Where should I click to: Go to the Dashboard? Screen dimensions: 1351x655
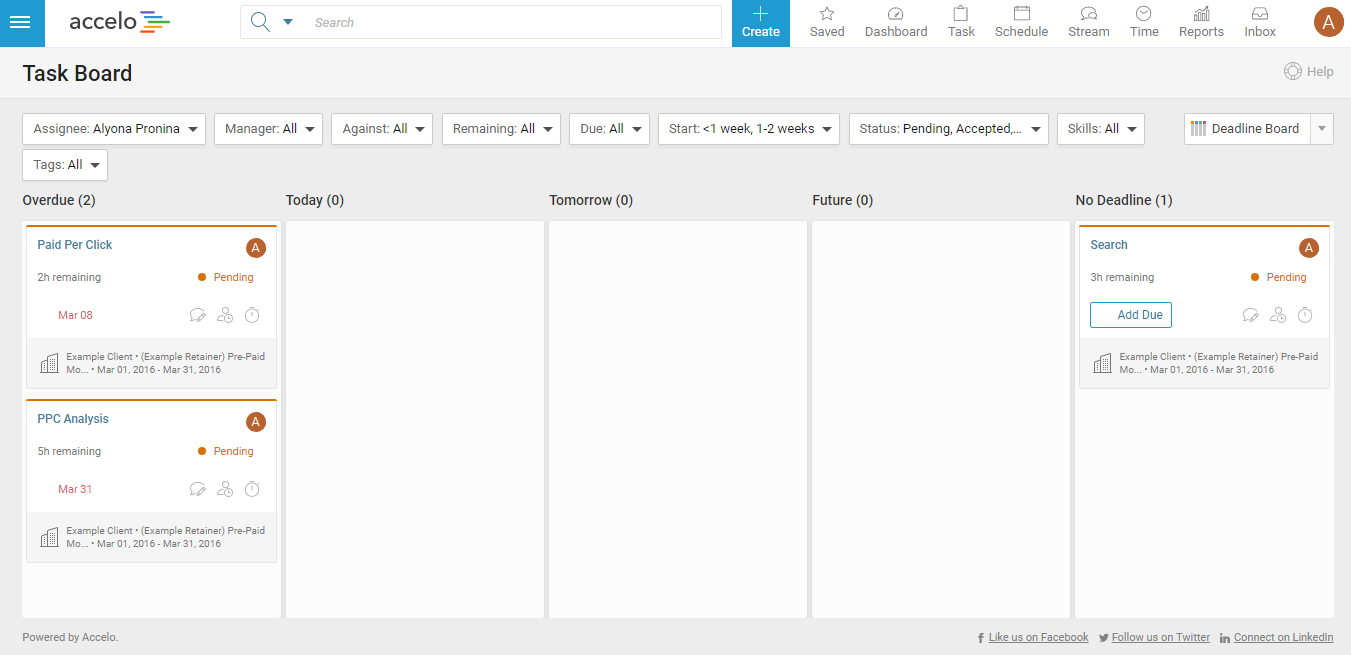(896, 23)
